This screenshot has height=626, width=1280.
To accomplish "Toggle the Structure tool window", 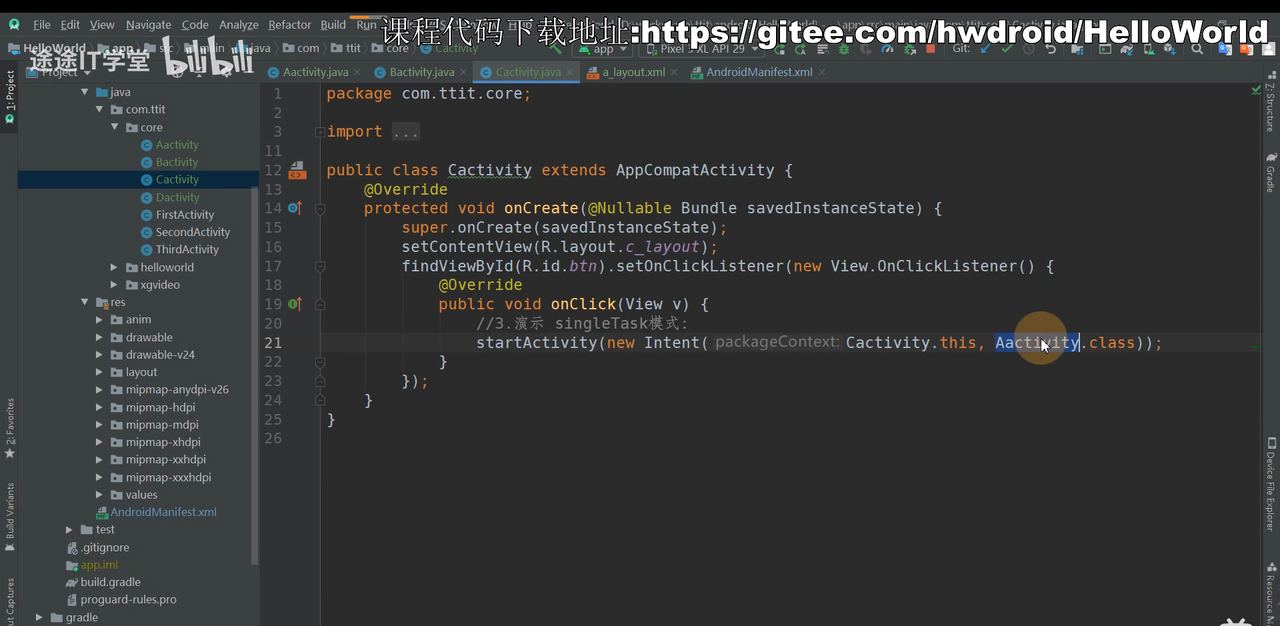I will pos(1270,100).
